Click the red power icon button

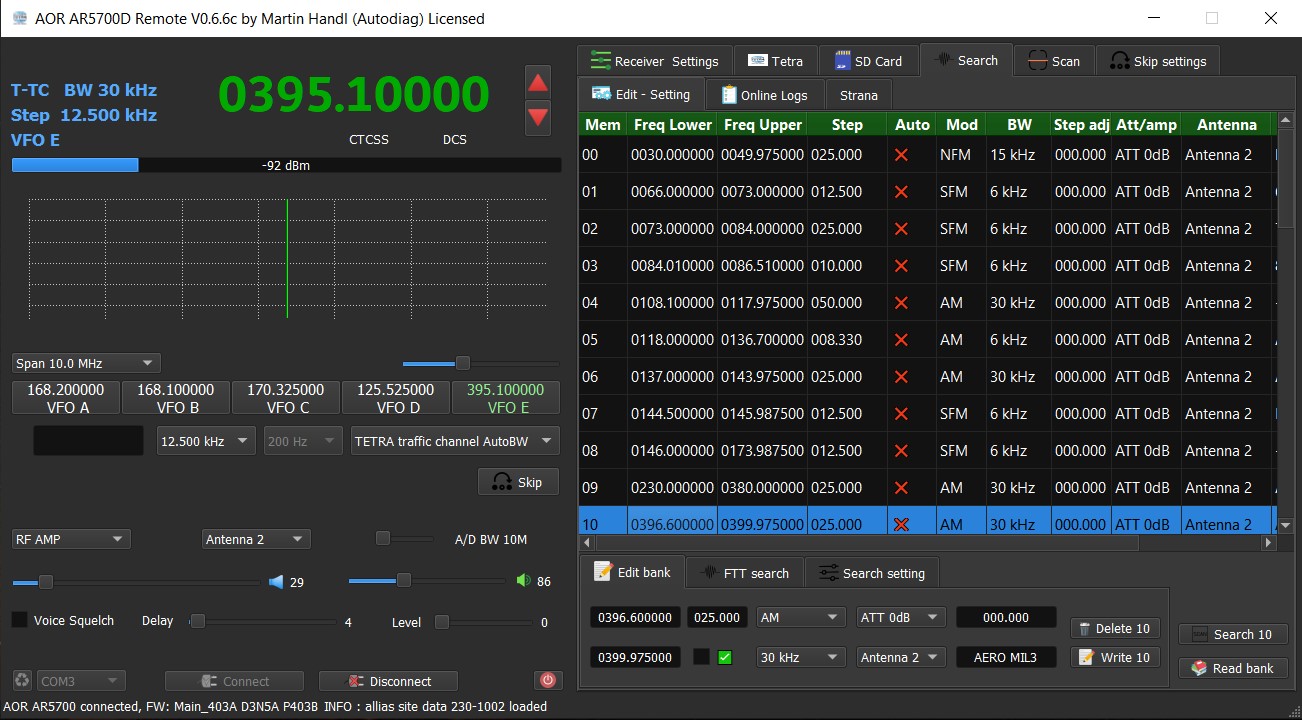547,680
